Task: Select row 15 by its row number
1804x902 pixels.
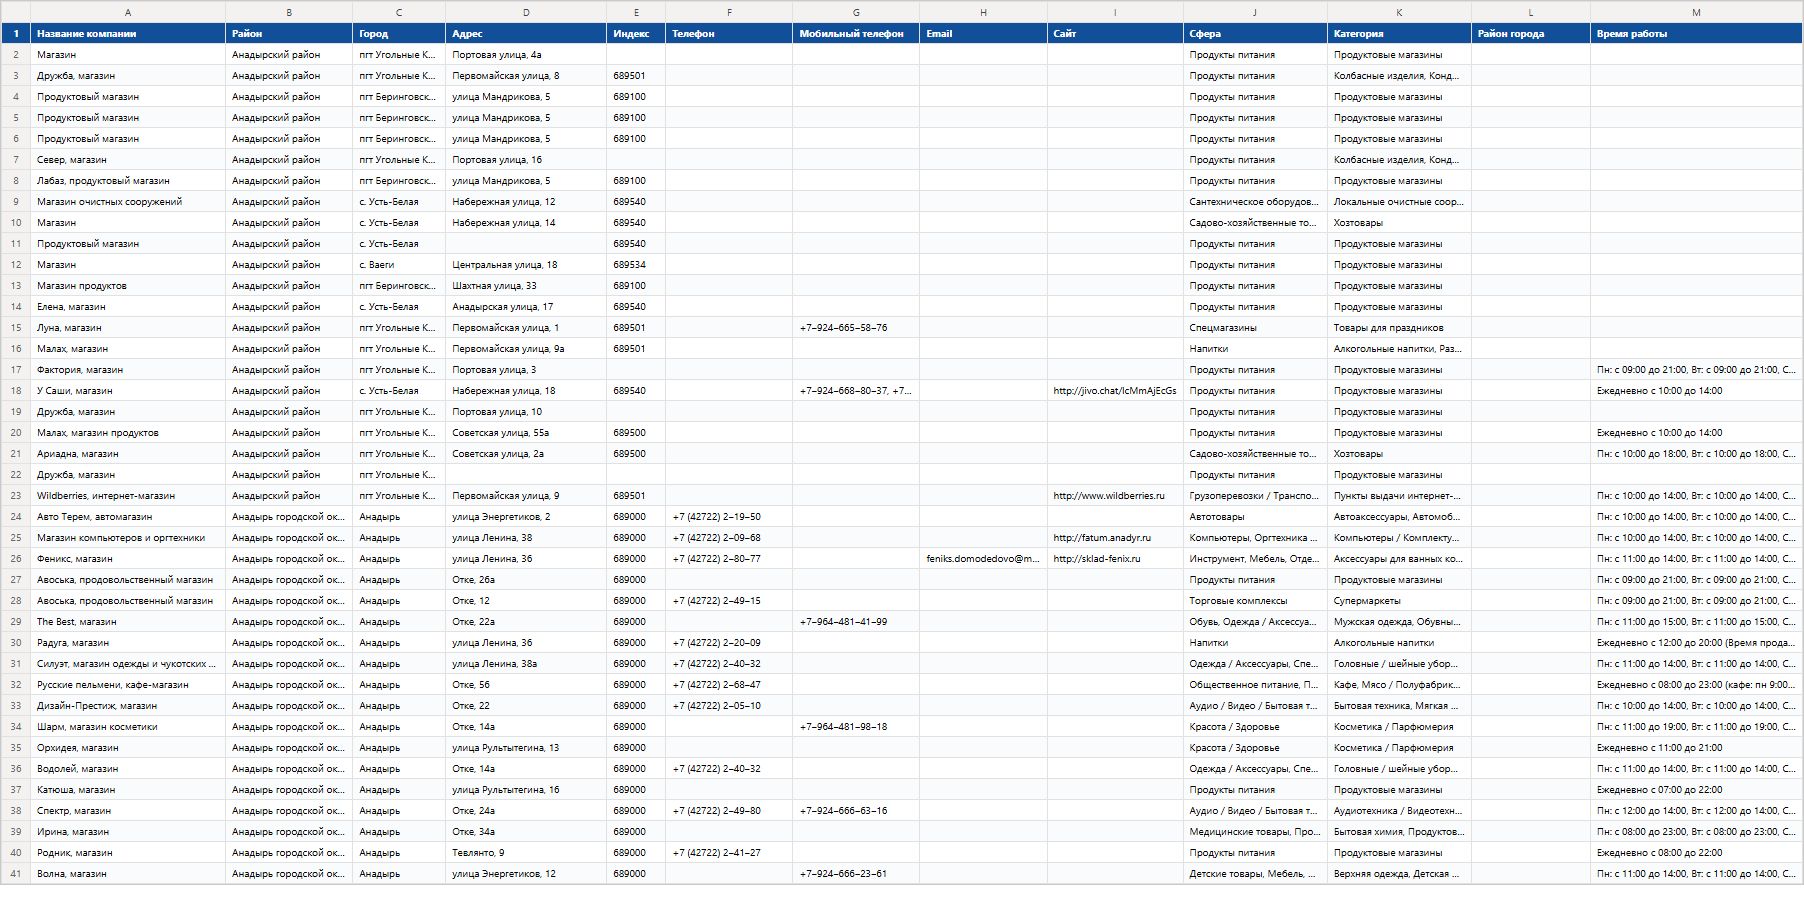Action: pos(16,328)
